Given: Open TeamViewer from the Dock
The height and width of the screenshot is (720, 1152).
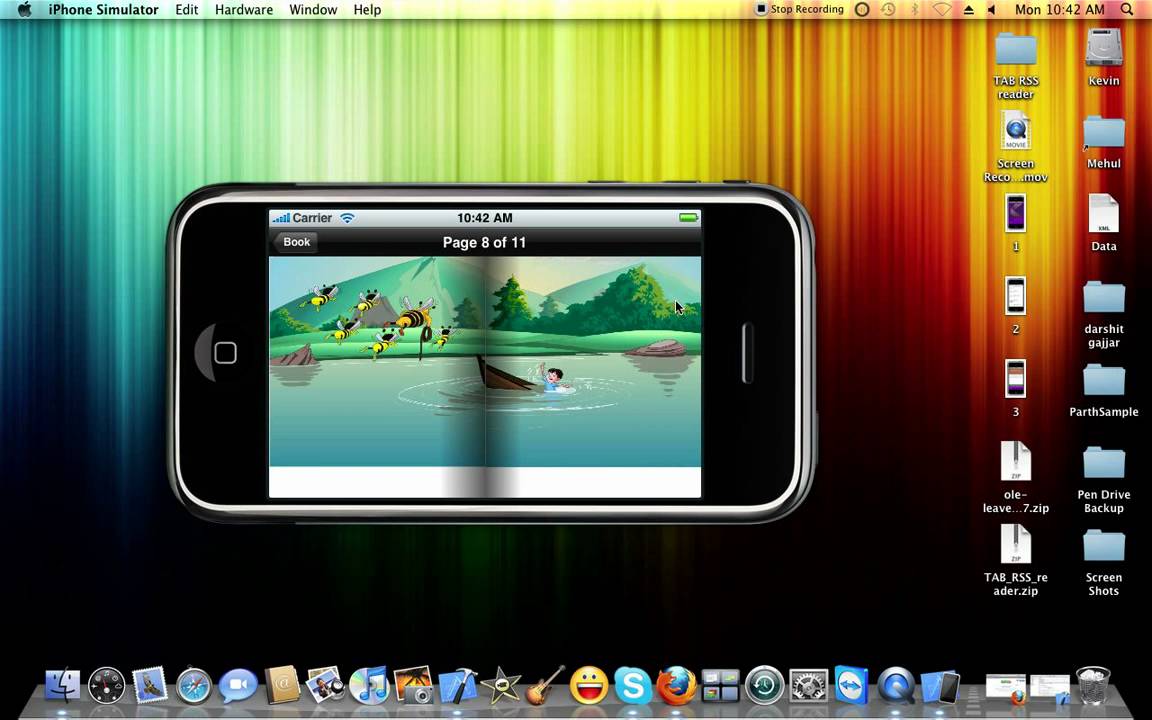Looking at the screenshot, I should tap(852, 685).
